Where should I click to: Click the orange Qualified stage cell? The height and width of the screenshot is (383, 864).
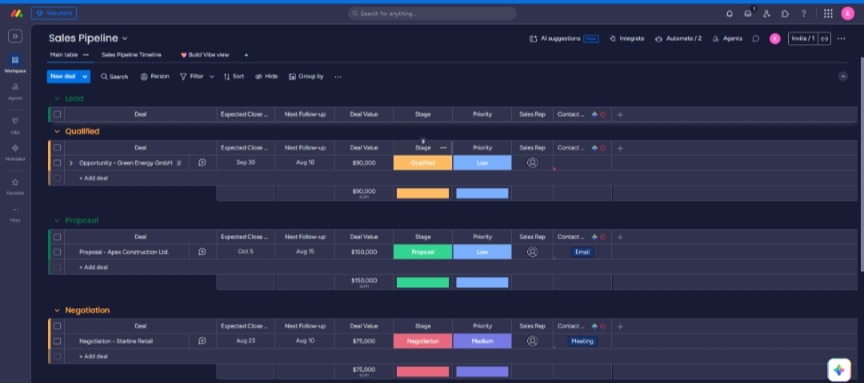point(423,163)
